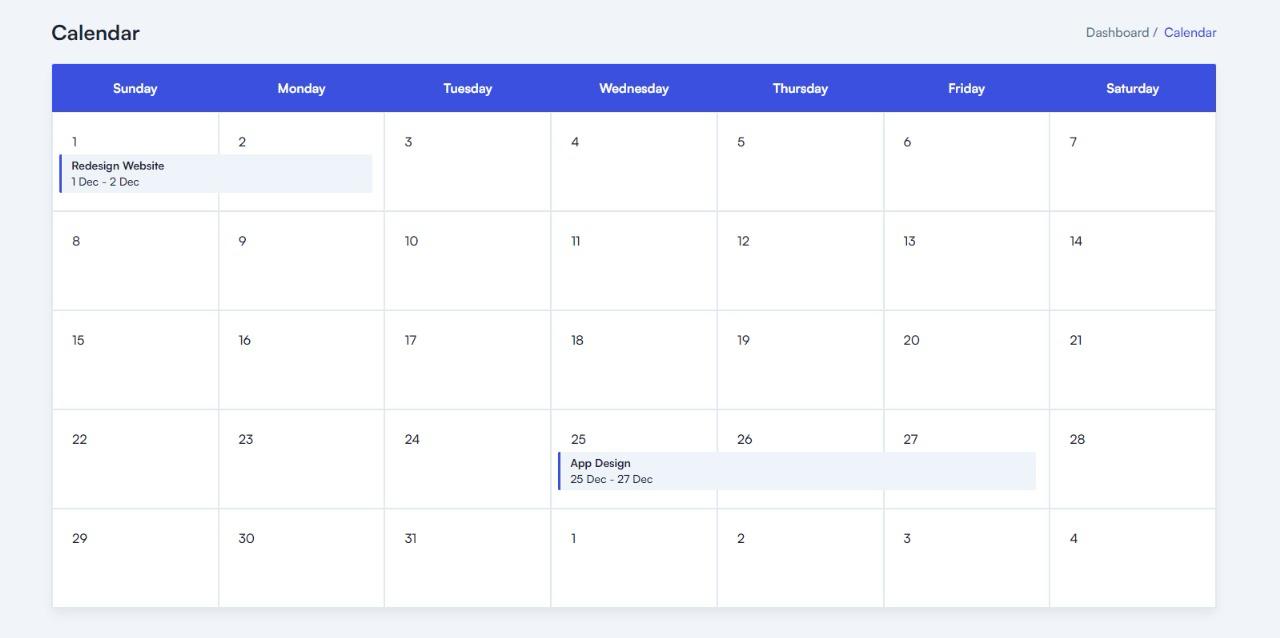Screen dimensions: 1280x638
Task: Select the Thursday column header
Action: click(x=800, y=89)
